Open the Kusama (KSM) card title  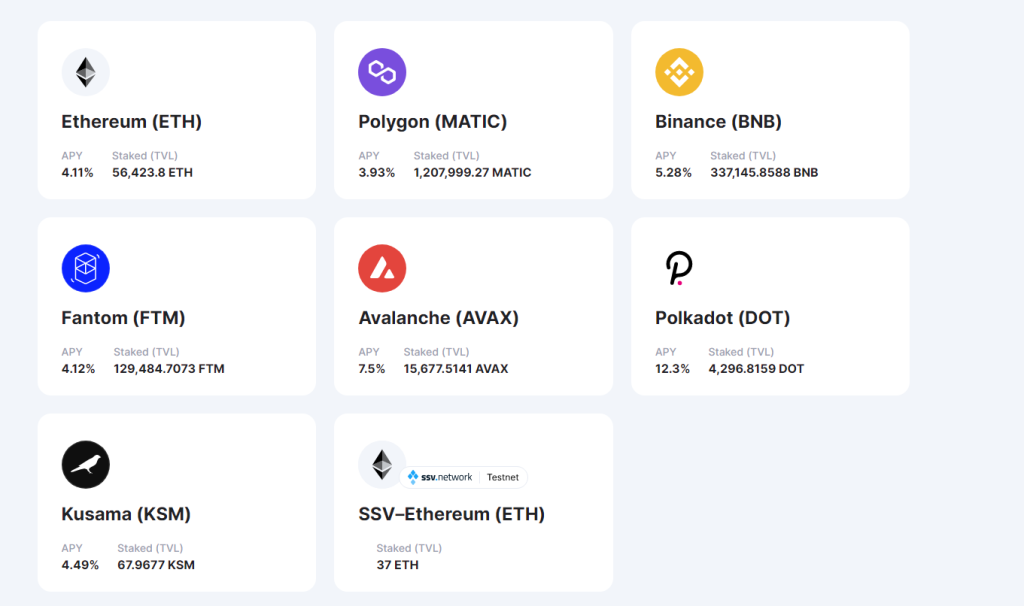pos(126,514)
